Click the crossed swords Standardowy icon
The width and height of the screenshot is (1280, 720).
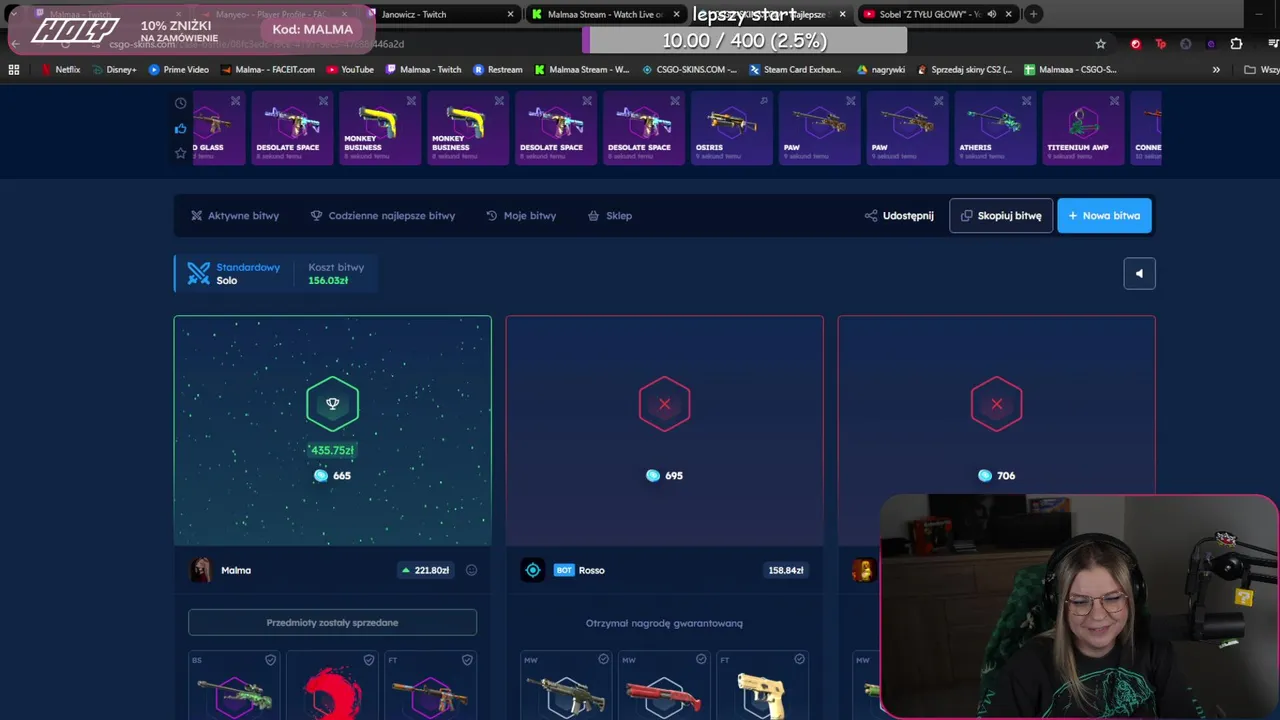(199, 273)
